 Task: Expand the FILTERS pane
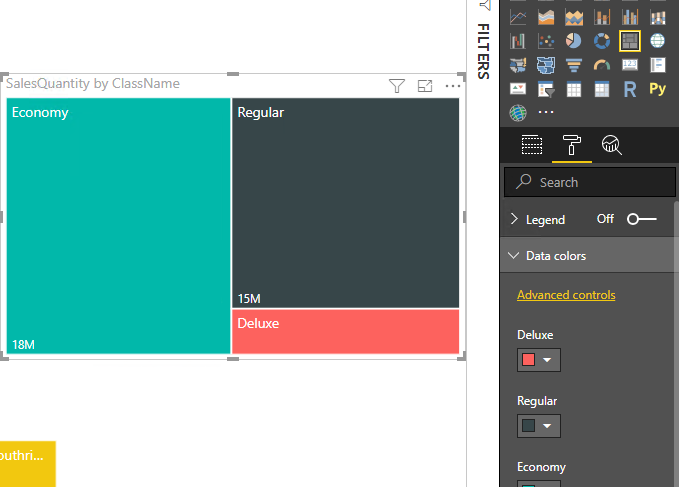(483, 51)
